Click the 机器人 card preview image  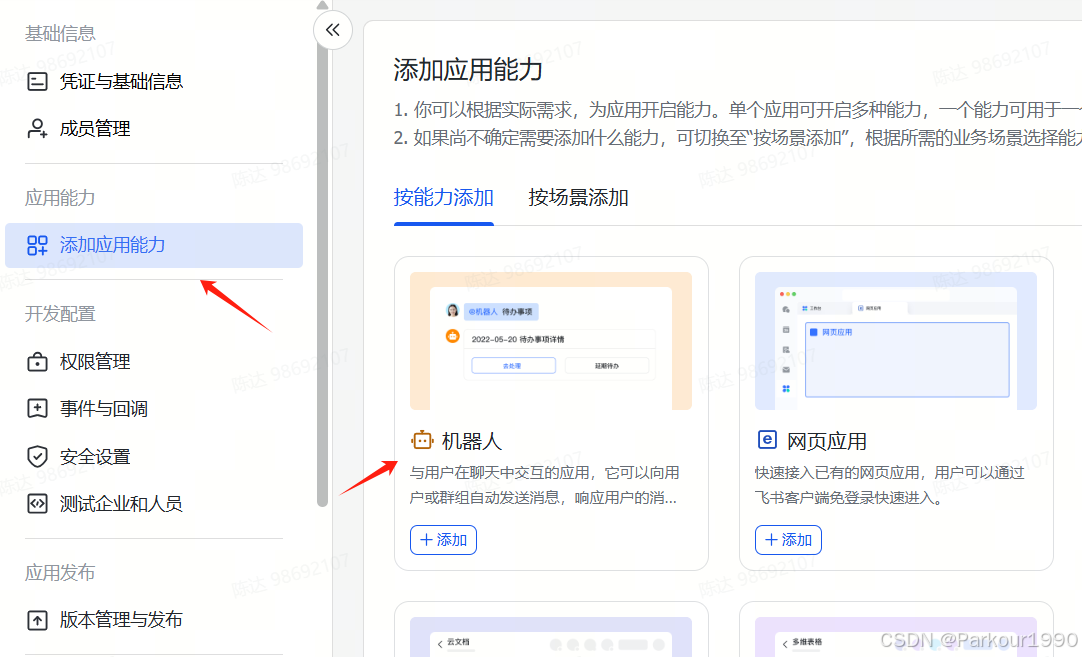551,341
